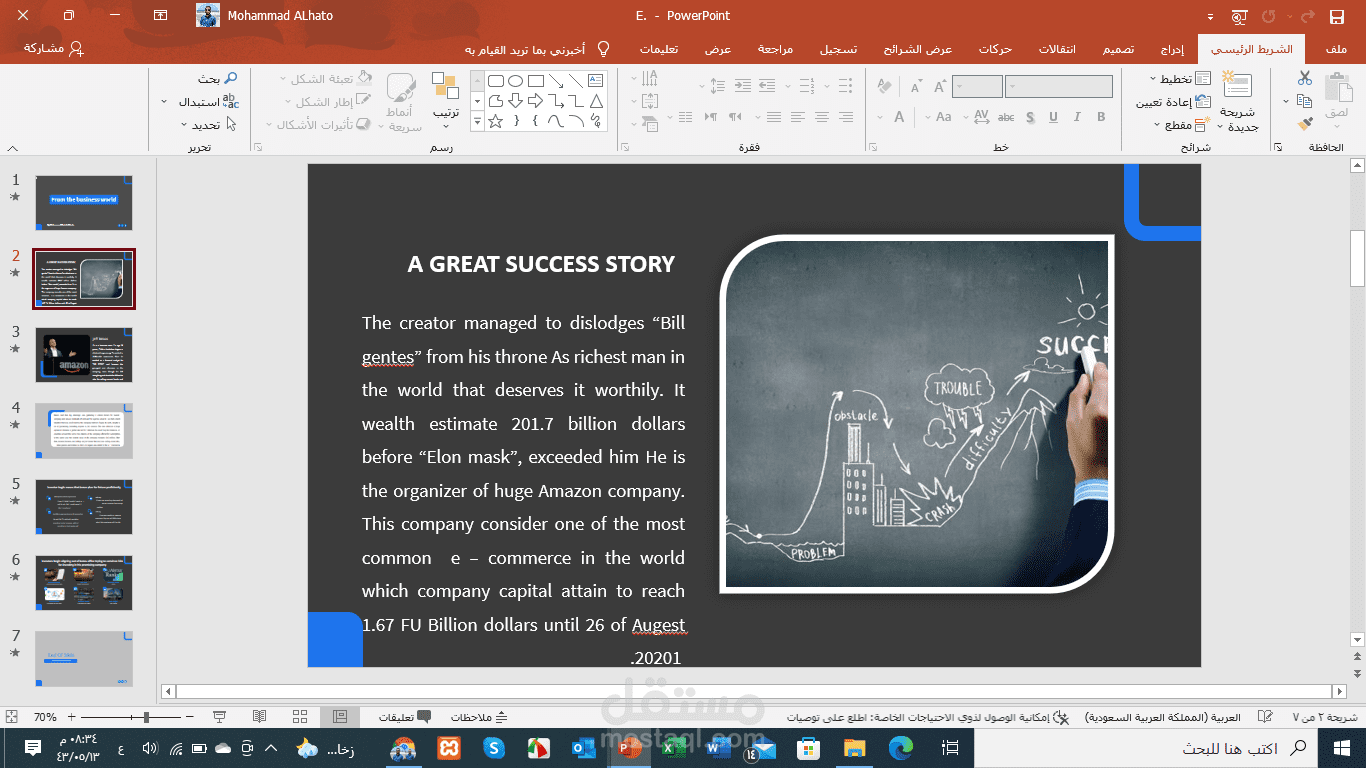Image resolution: width=1366 pixels, height=768 pixels.
Task: Open PowerPoint from the Windows taskbar
Action: click(x=629, y=748)
